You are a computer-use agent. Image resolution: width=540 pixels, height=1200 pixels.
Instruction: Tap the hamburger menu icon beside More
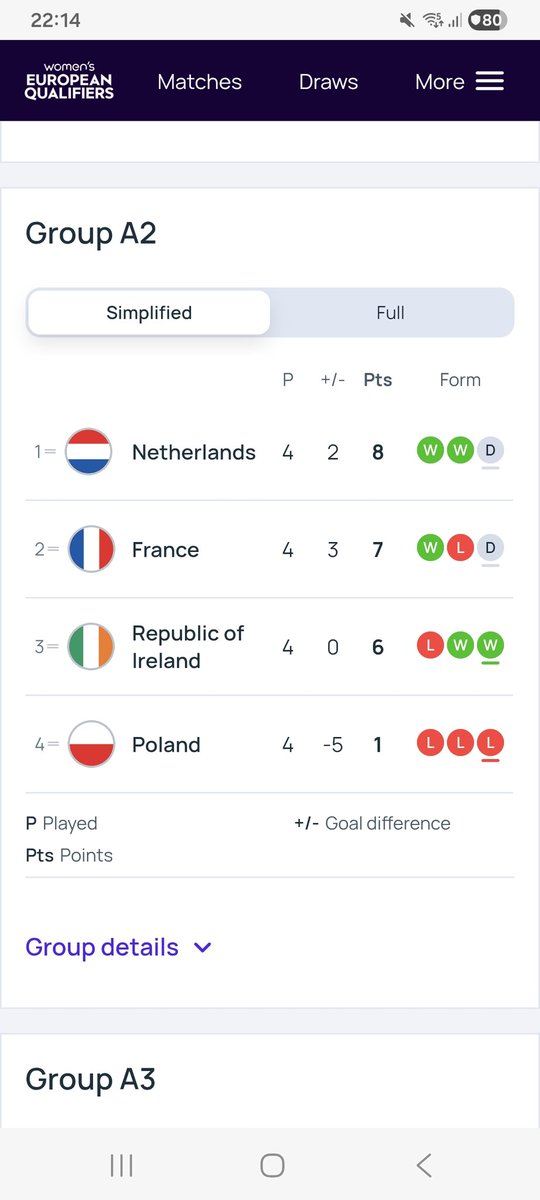tap(489, 81)
